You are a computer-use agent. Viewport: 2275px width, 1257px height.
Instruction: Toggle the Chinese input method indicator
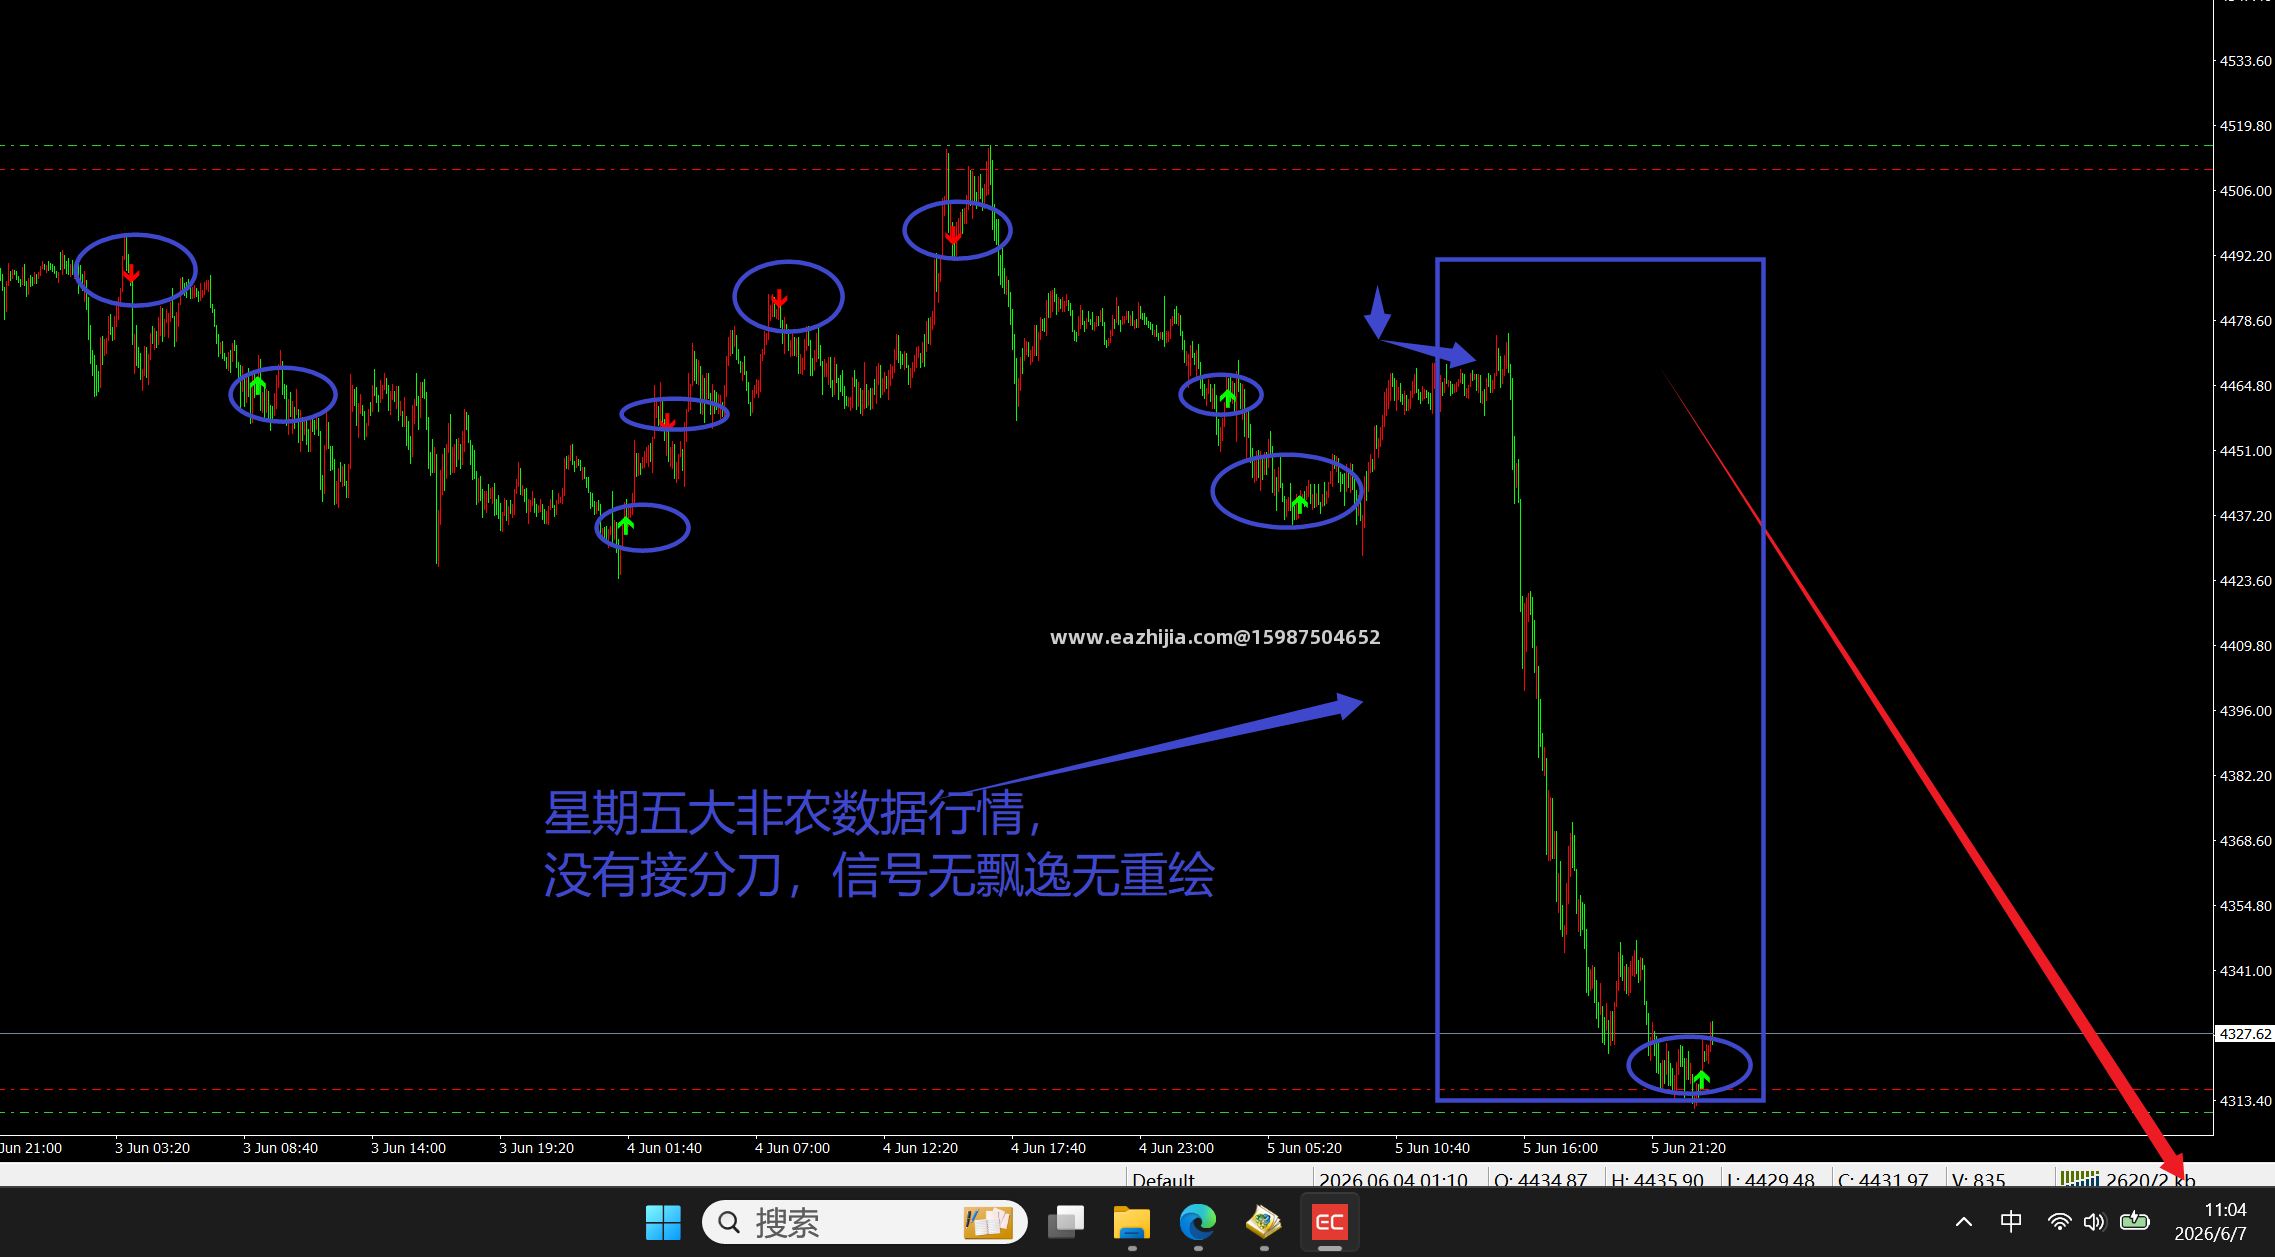tap(2011, 1221)
